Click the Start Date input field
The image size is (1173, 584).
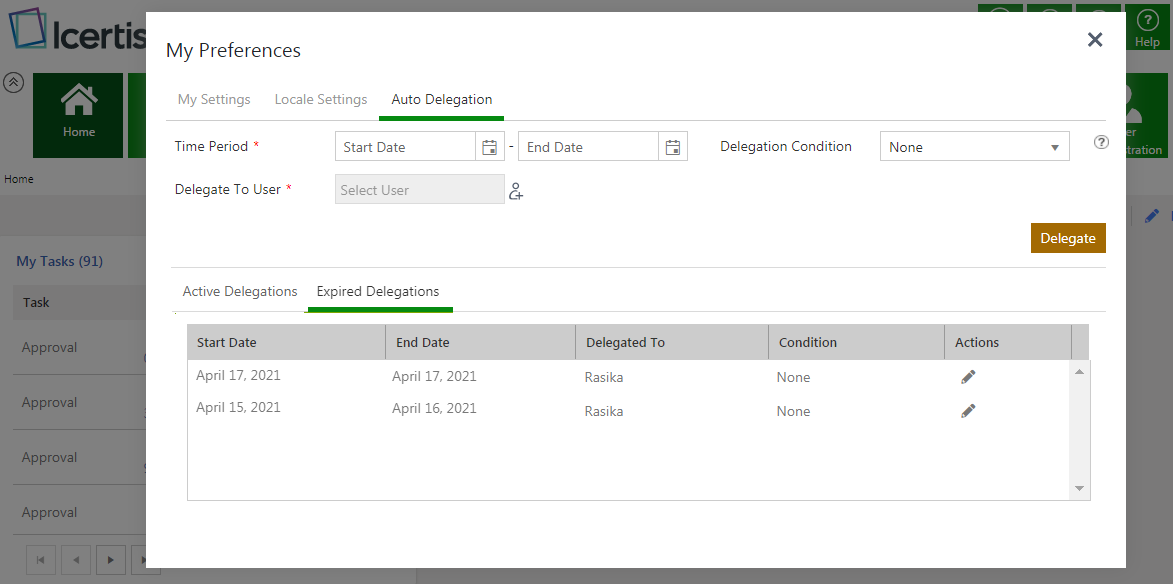(x=405, y=147)
